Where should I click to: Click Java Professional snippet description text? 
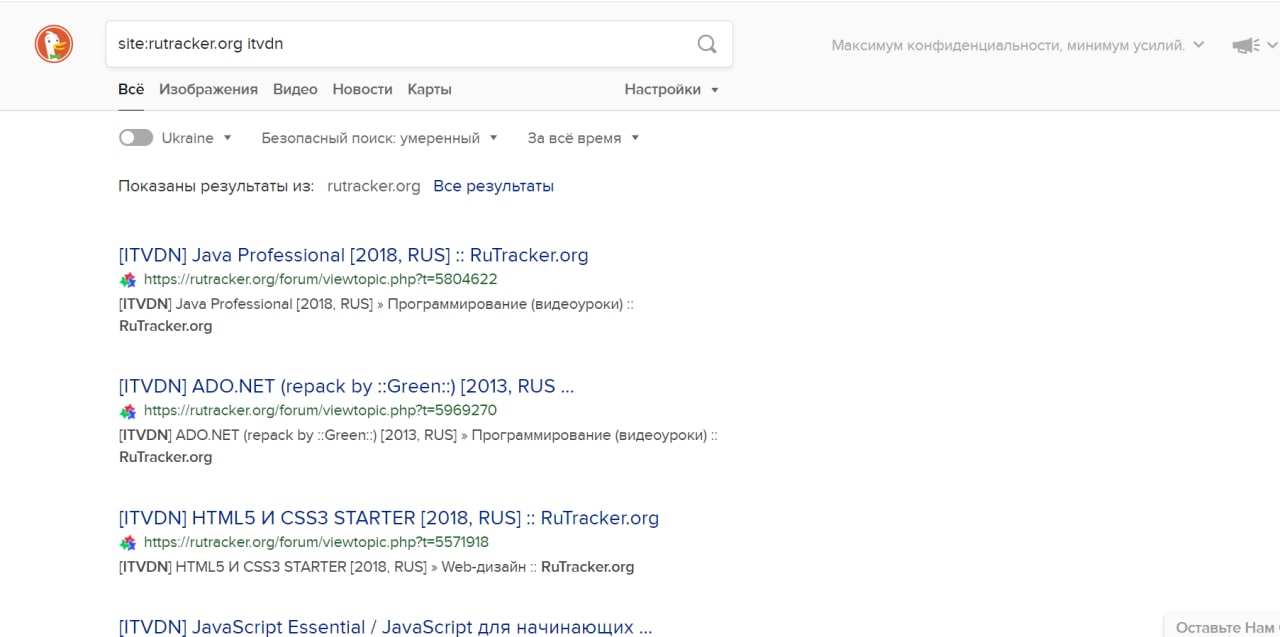[x=376, y=315]
